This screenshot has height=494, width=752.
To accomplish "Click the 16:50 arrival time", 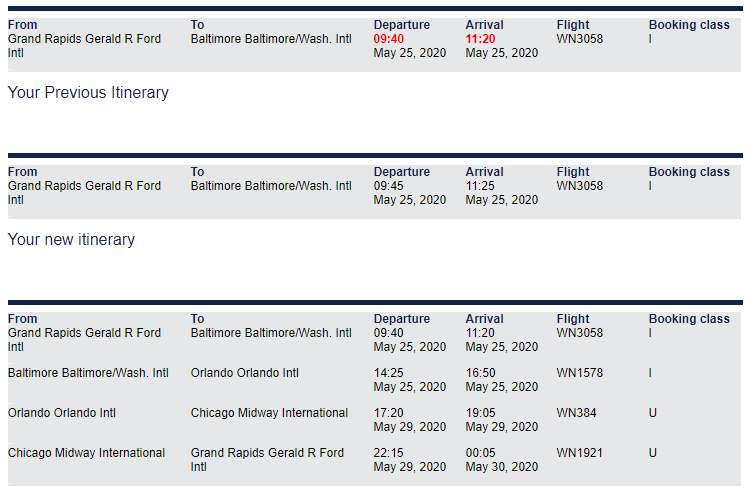I will 480,373.
